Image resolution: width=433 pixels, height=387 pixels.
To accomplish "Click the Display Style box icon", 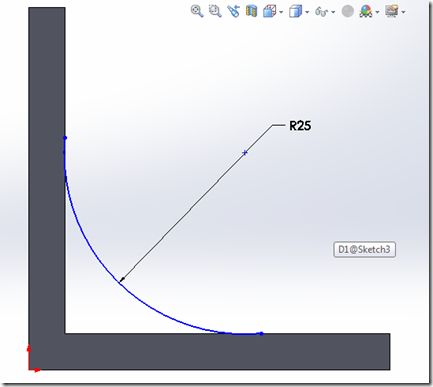I will [295, 12].
